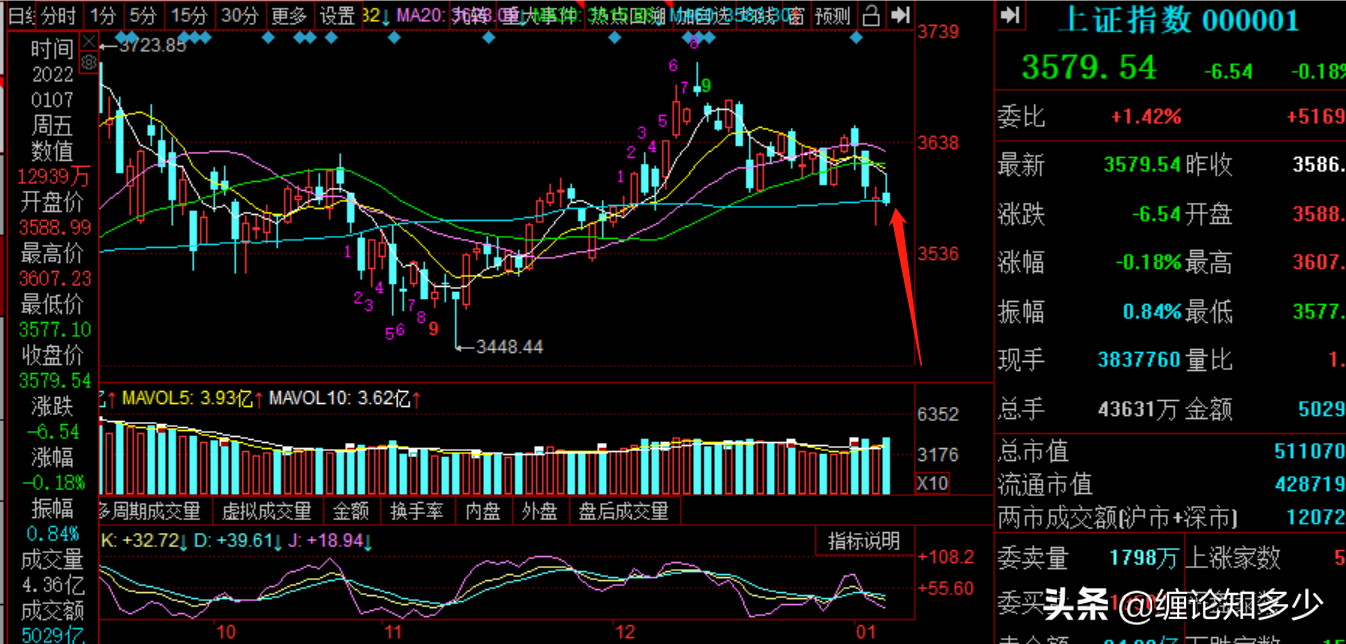Image resolution: width=1346 pixels, height=644 pixels.
Task: Click the 委比 +1.42% value
Action: click(x=1146, y=117)
